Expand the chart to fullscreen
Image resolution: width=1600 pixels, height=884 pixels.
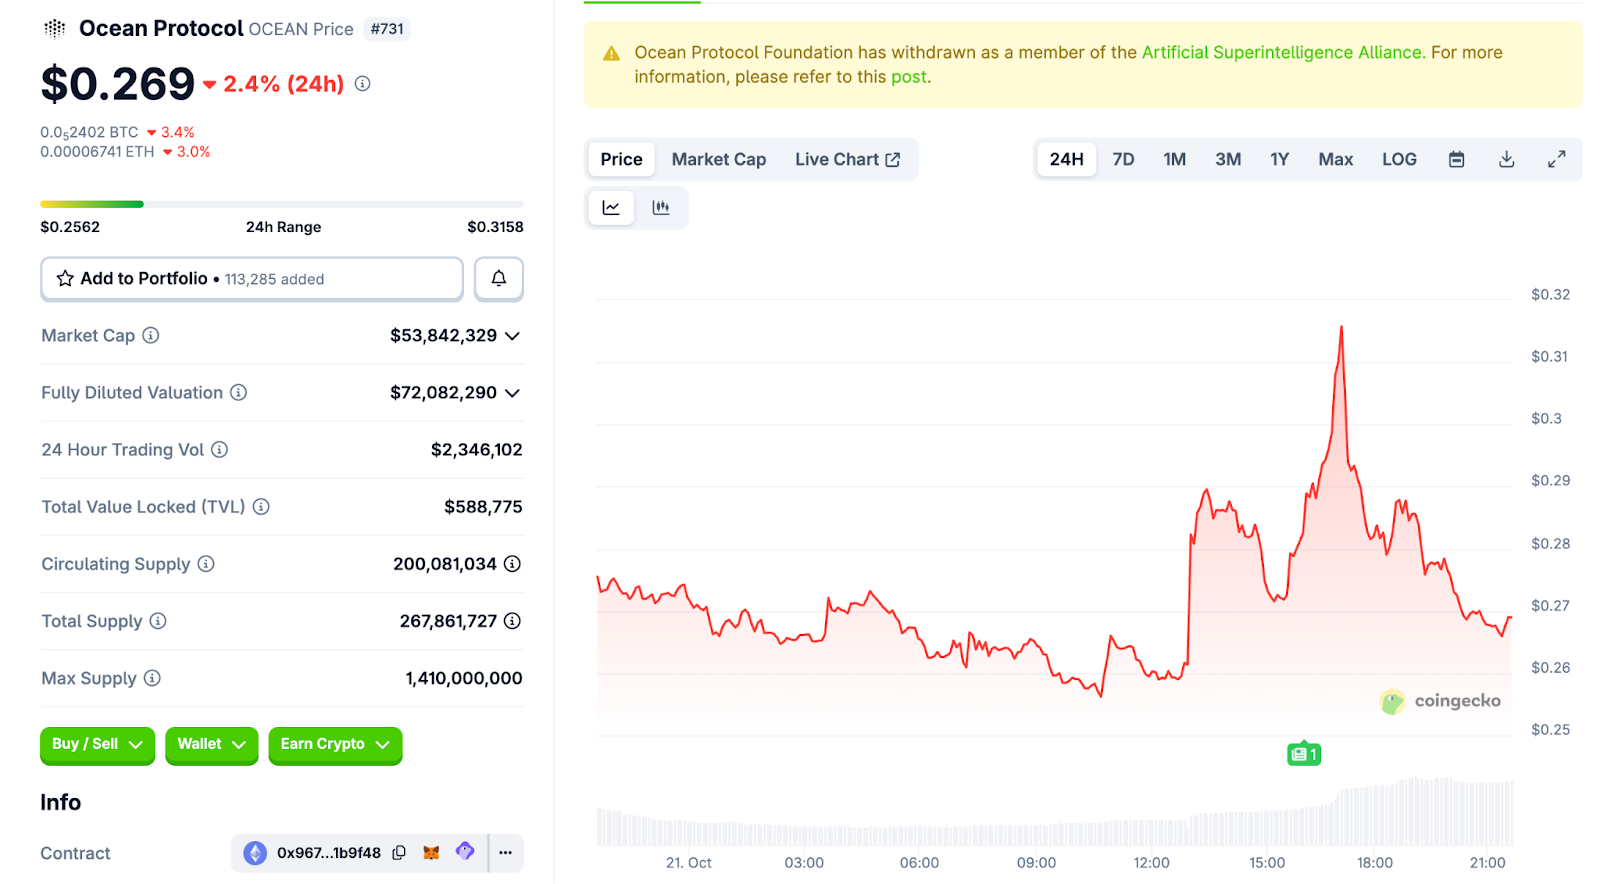tap(1556, 160)
